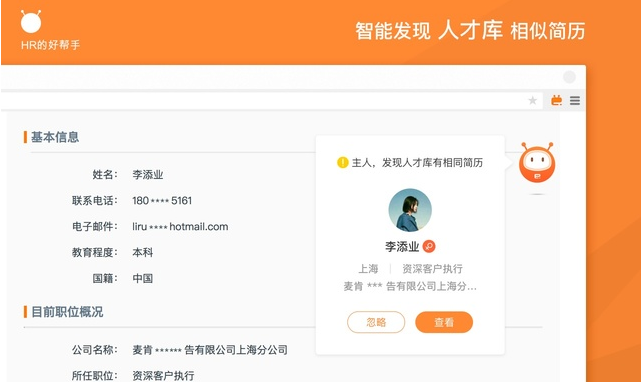Select the 目前职位概况 section heading
This screenshot has height=382, width=642.
67,312
